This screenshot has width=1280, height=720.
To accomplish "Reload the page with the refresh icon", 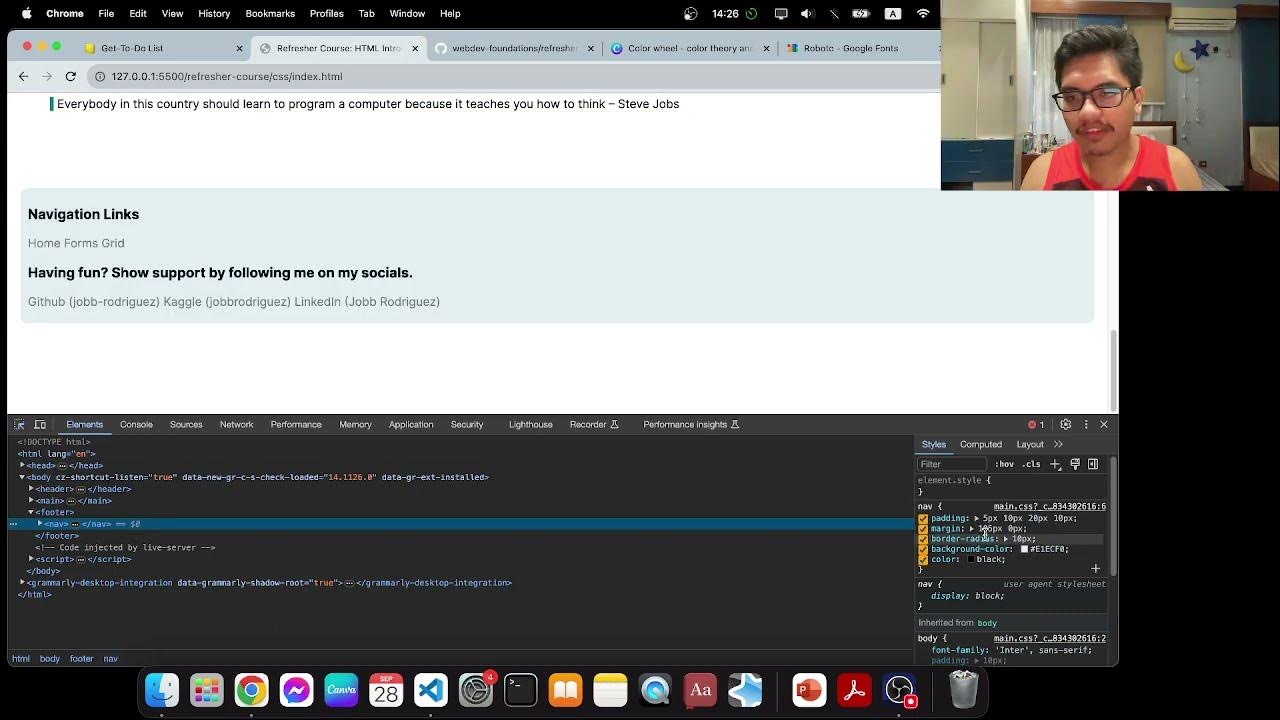I will coord(70,76).
